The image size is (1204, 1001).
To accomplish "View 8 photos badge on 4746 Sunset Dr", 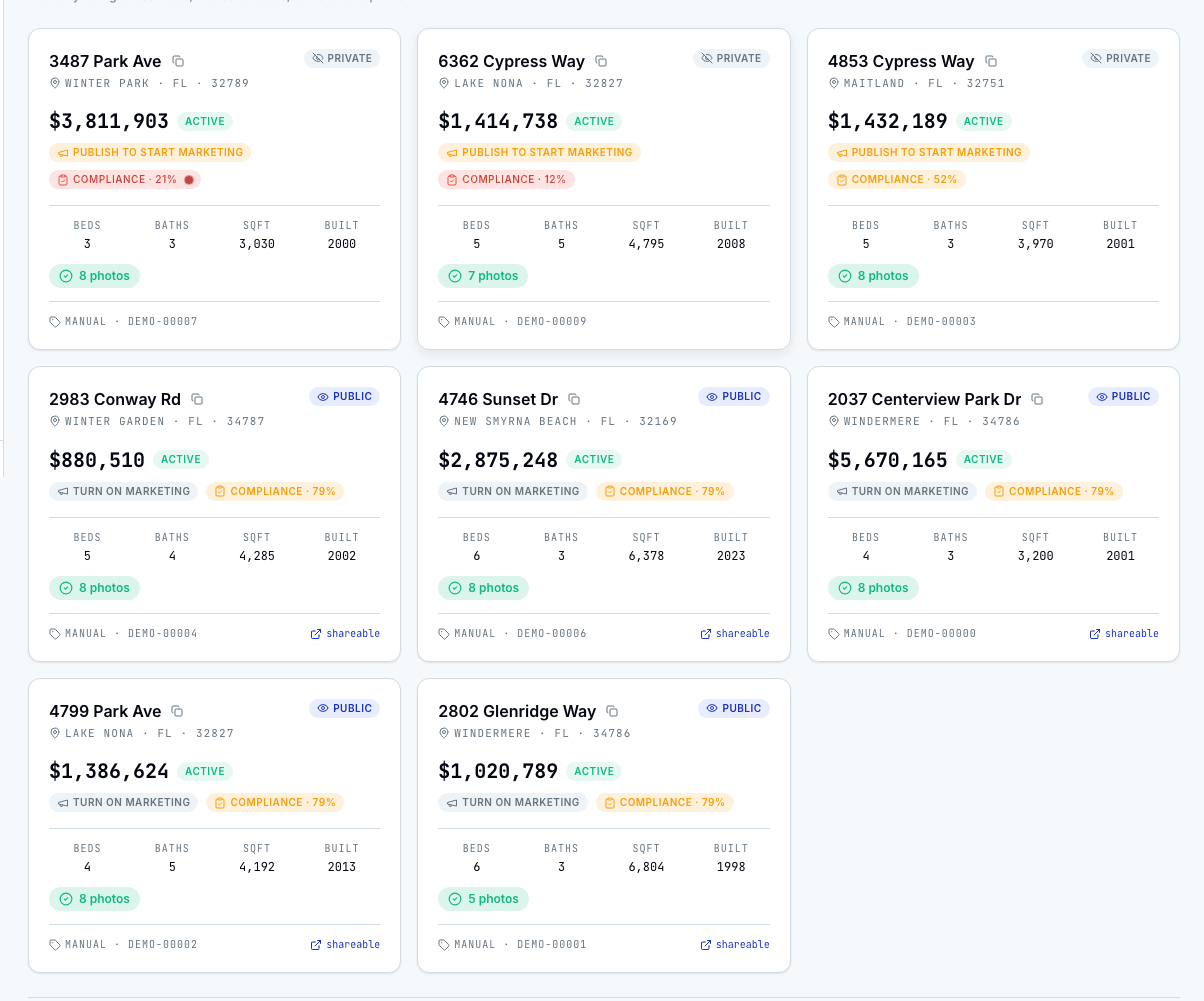I will pyautogui.click(x=483, y=588).
